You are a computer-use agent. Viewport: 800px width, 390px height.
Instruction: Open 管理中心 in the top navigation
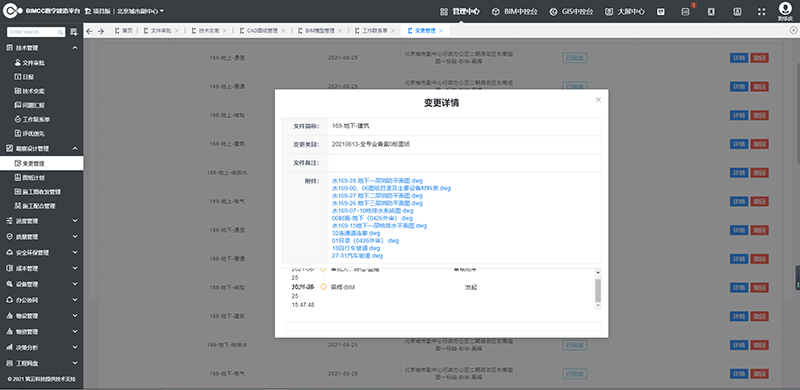460,11
